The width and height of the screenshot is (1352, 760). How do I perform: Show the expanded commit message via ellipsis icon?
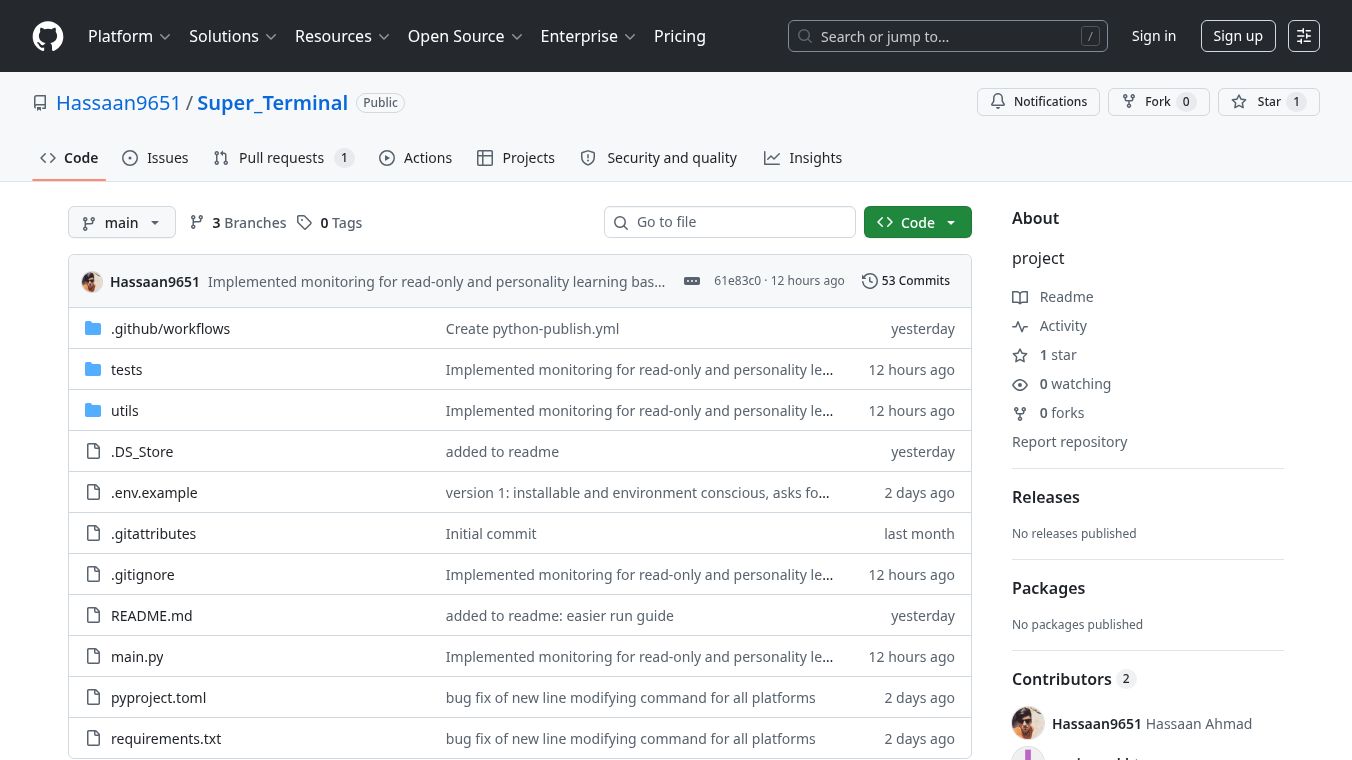click(692, 281)
